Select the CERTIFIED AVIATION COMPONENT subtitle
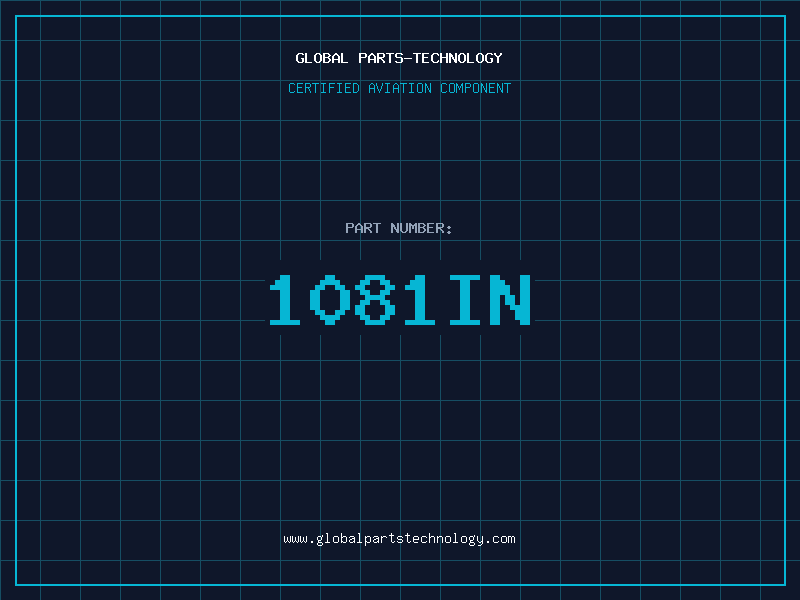 (x=399, y=88)
